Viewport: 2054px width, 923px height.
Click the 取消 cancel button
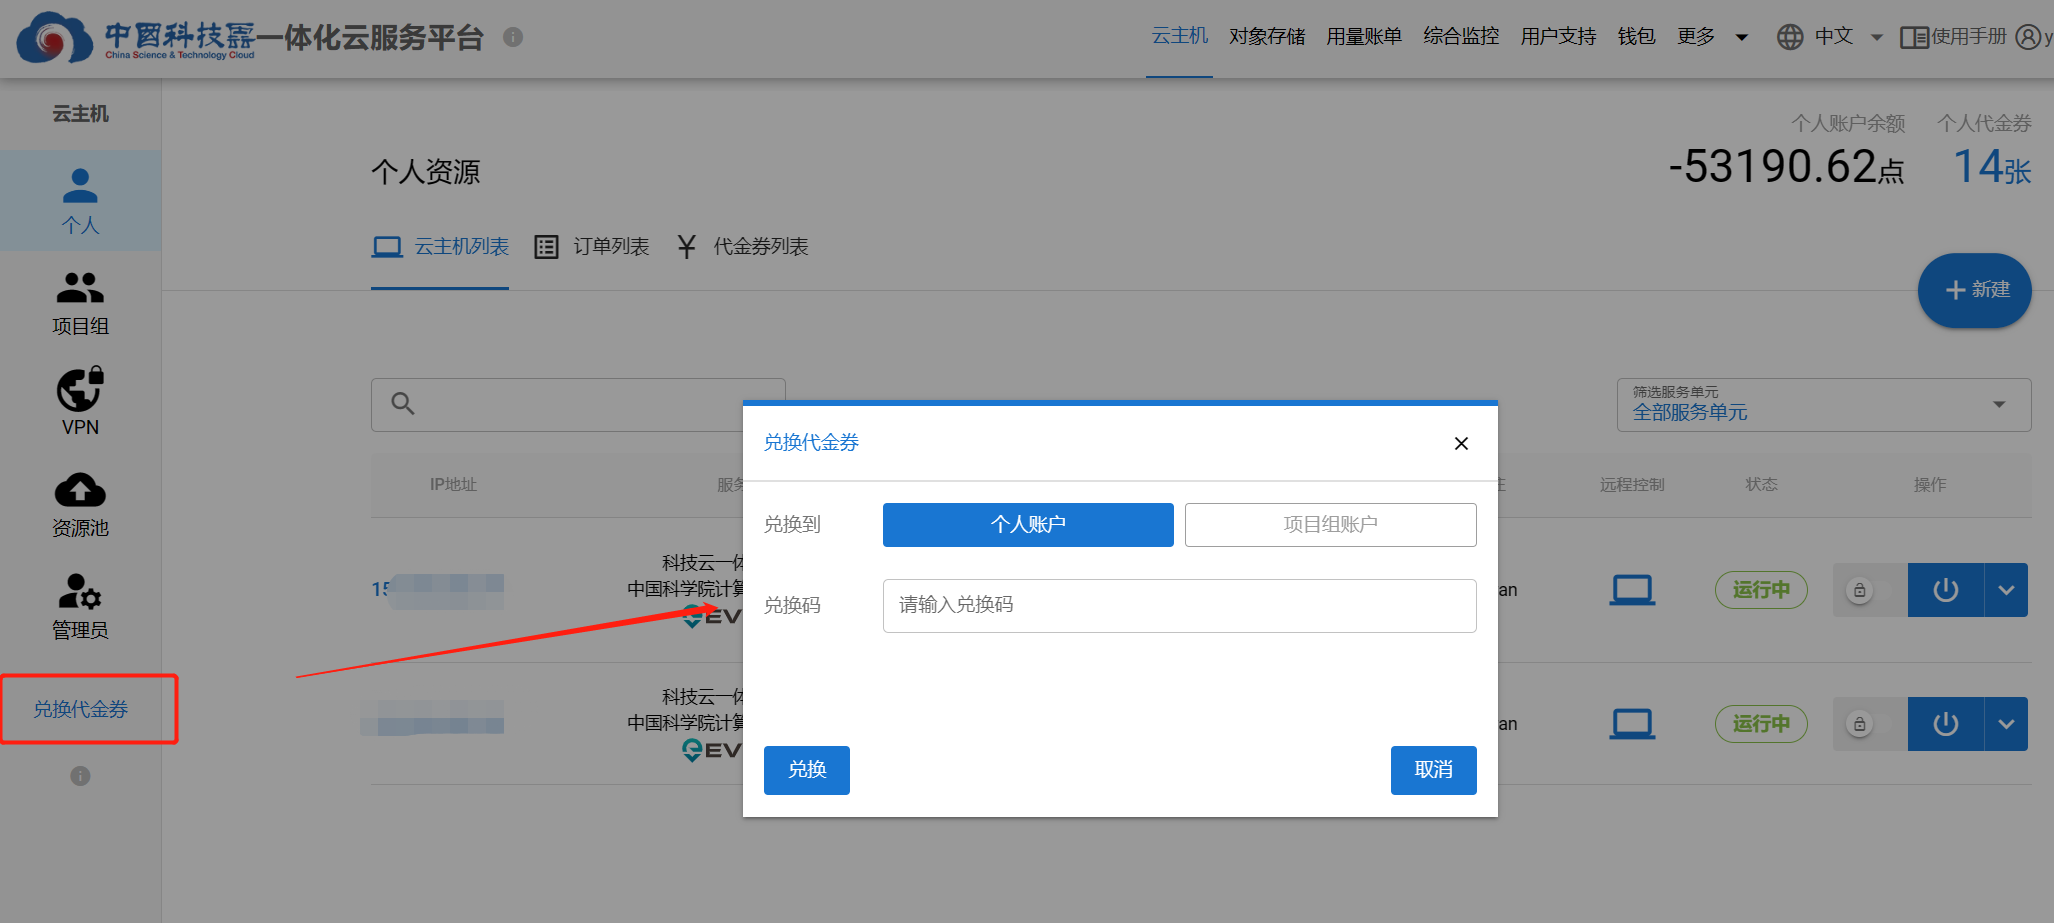point(1433,770)
